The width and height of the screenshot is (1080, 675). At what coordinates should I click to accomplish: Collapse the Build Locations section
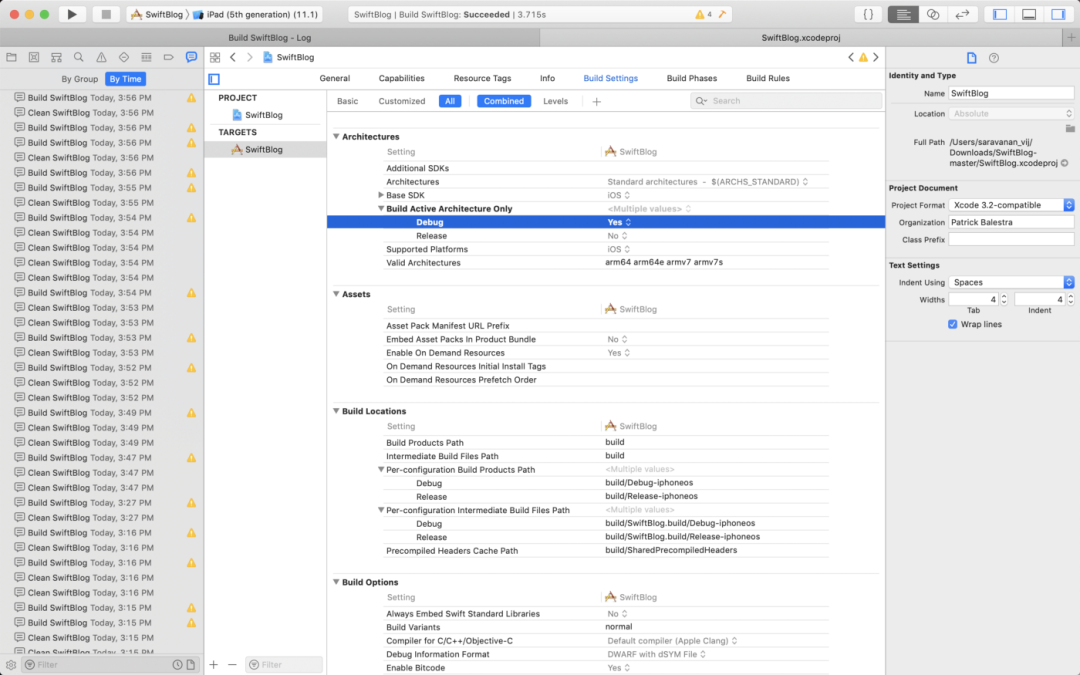coord(336,411)
